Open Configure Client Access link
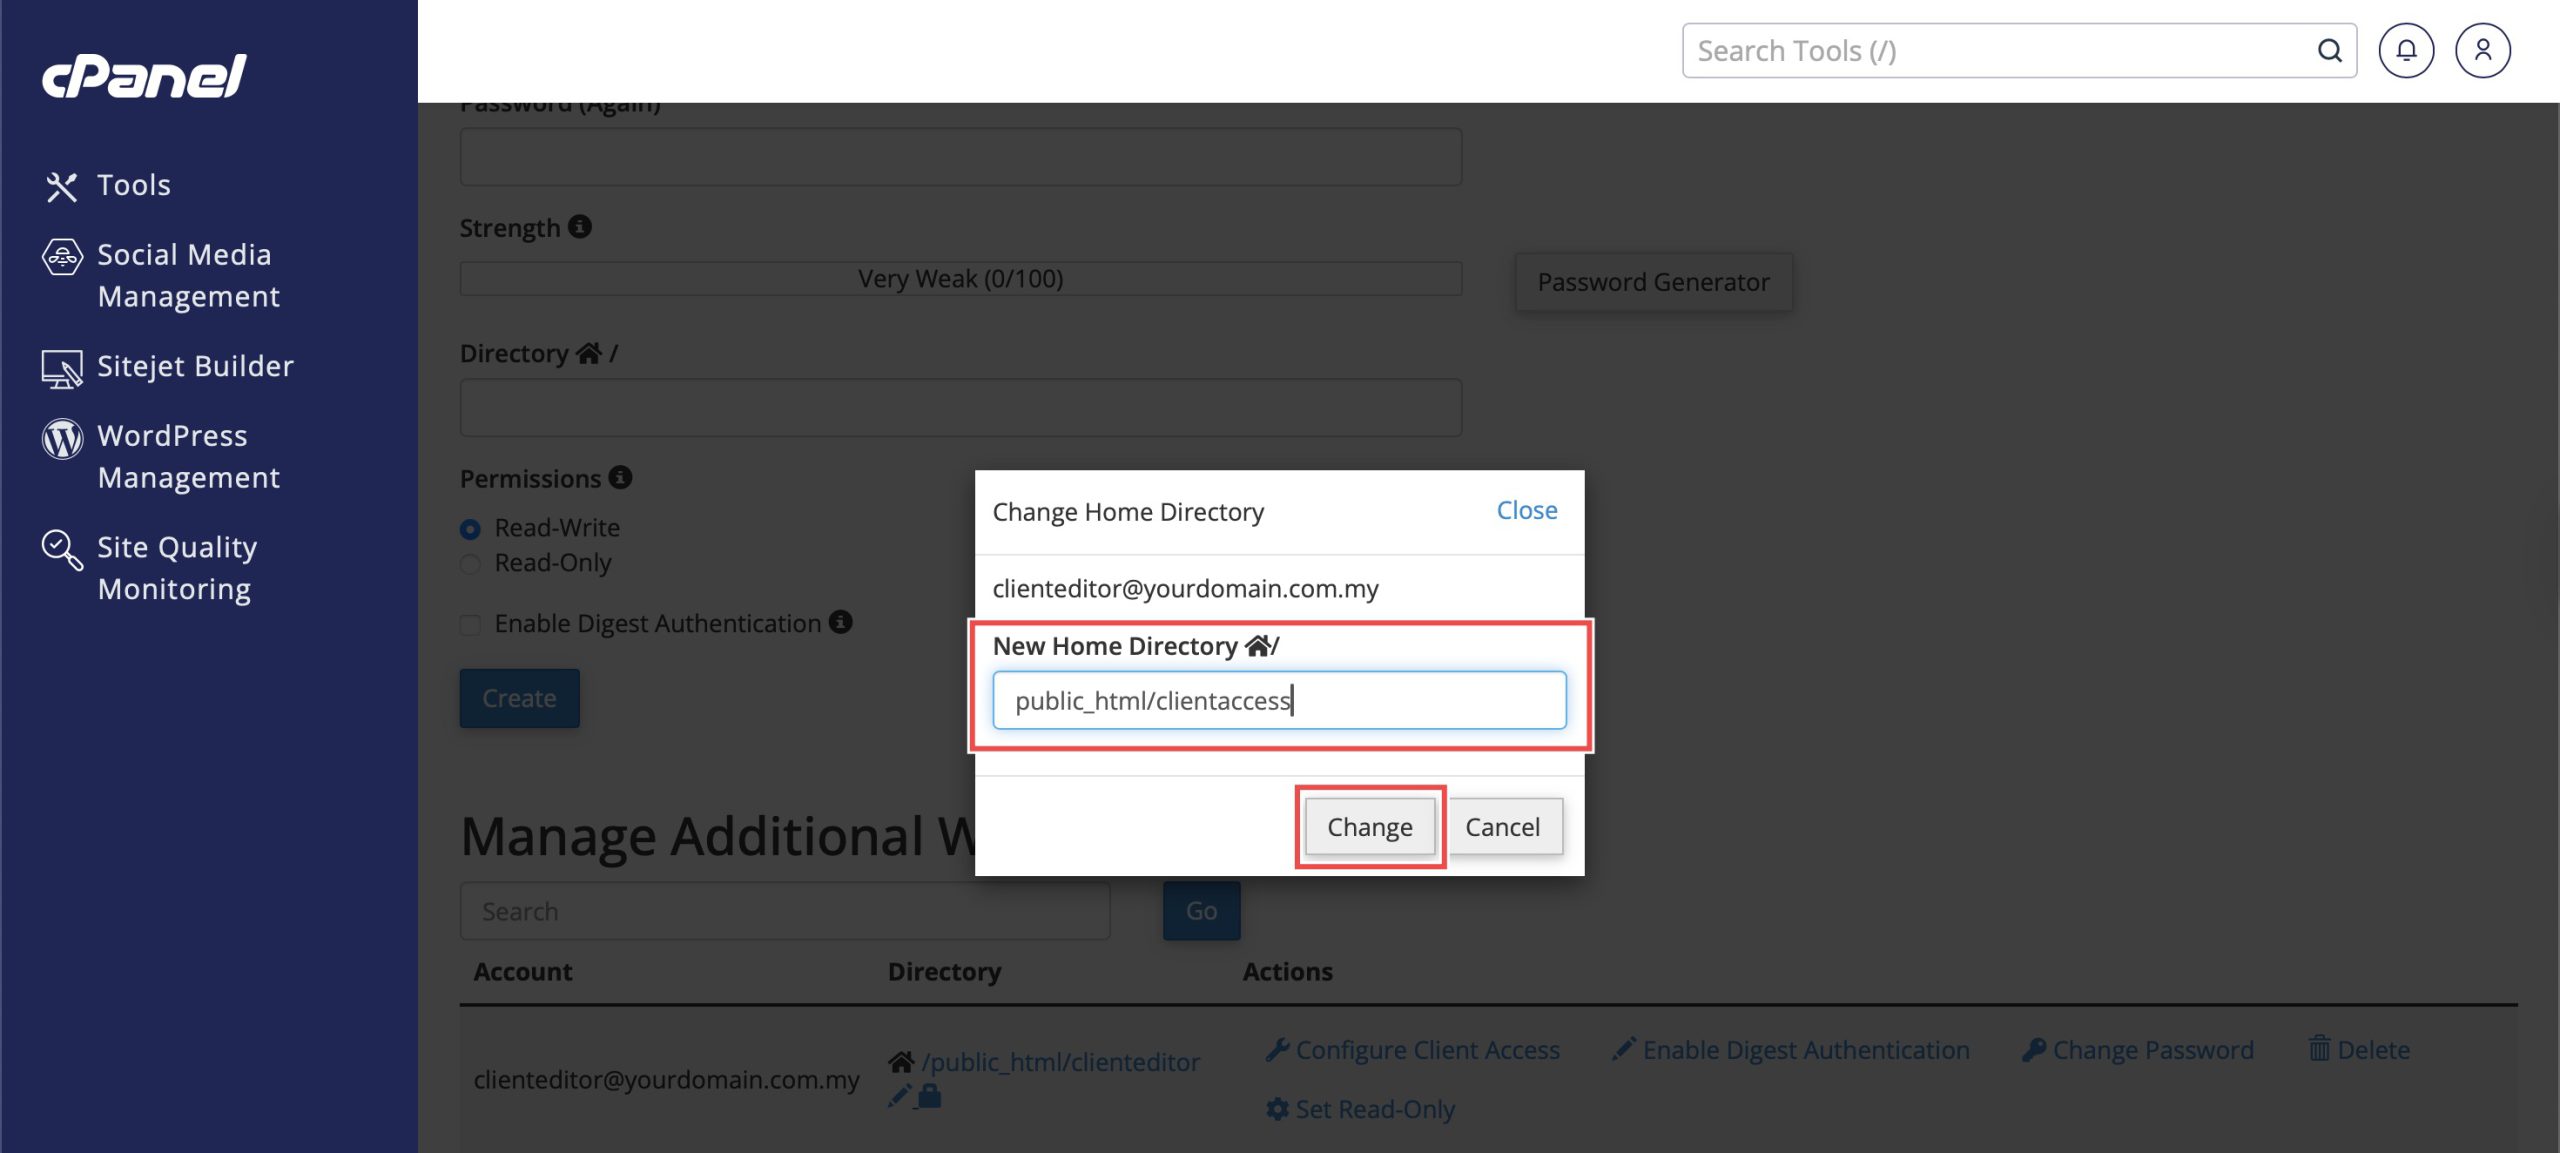 pos(1426,1050)
